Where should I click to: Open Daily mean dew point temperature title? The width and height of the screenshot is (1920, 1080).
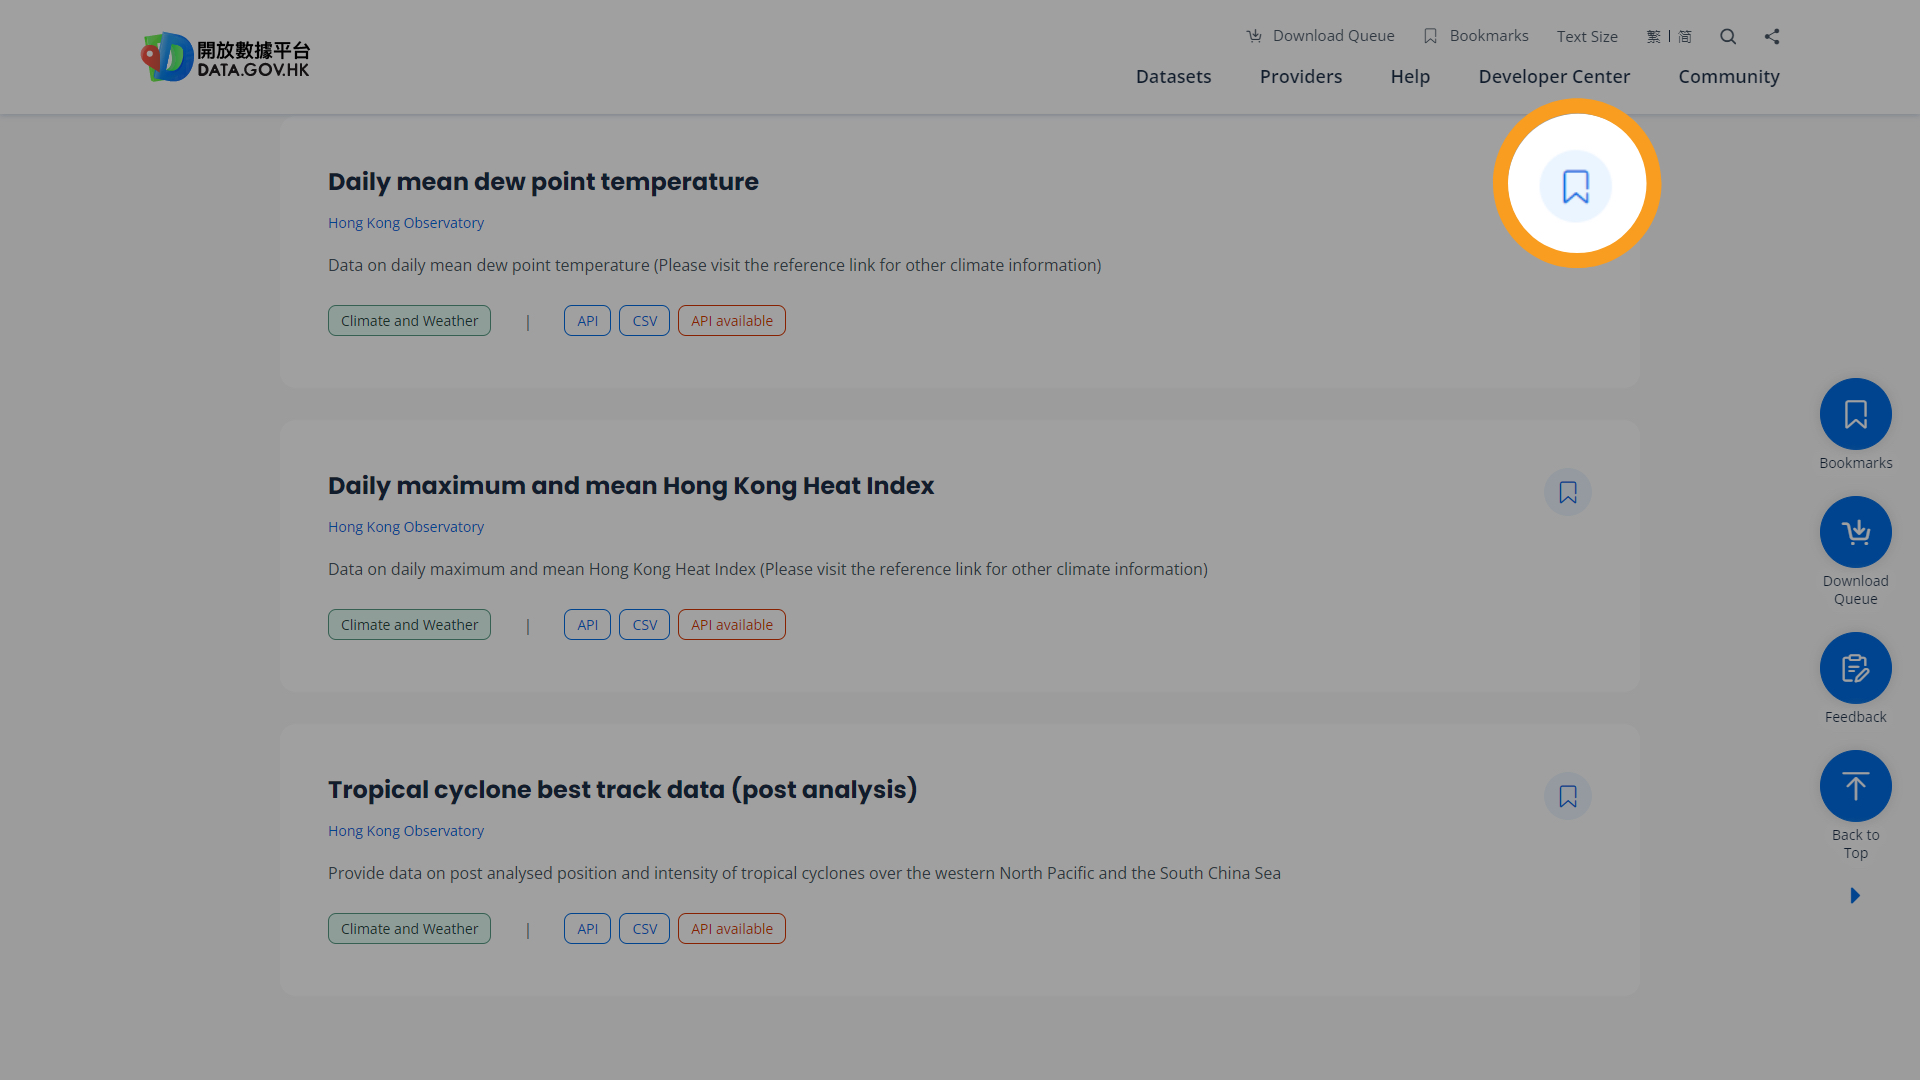543,182
